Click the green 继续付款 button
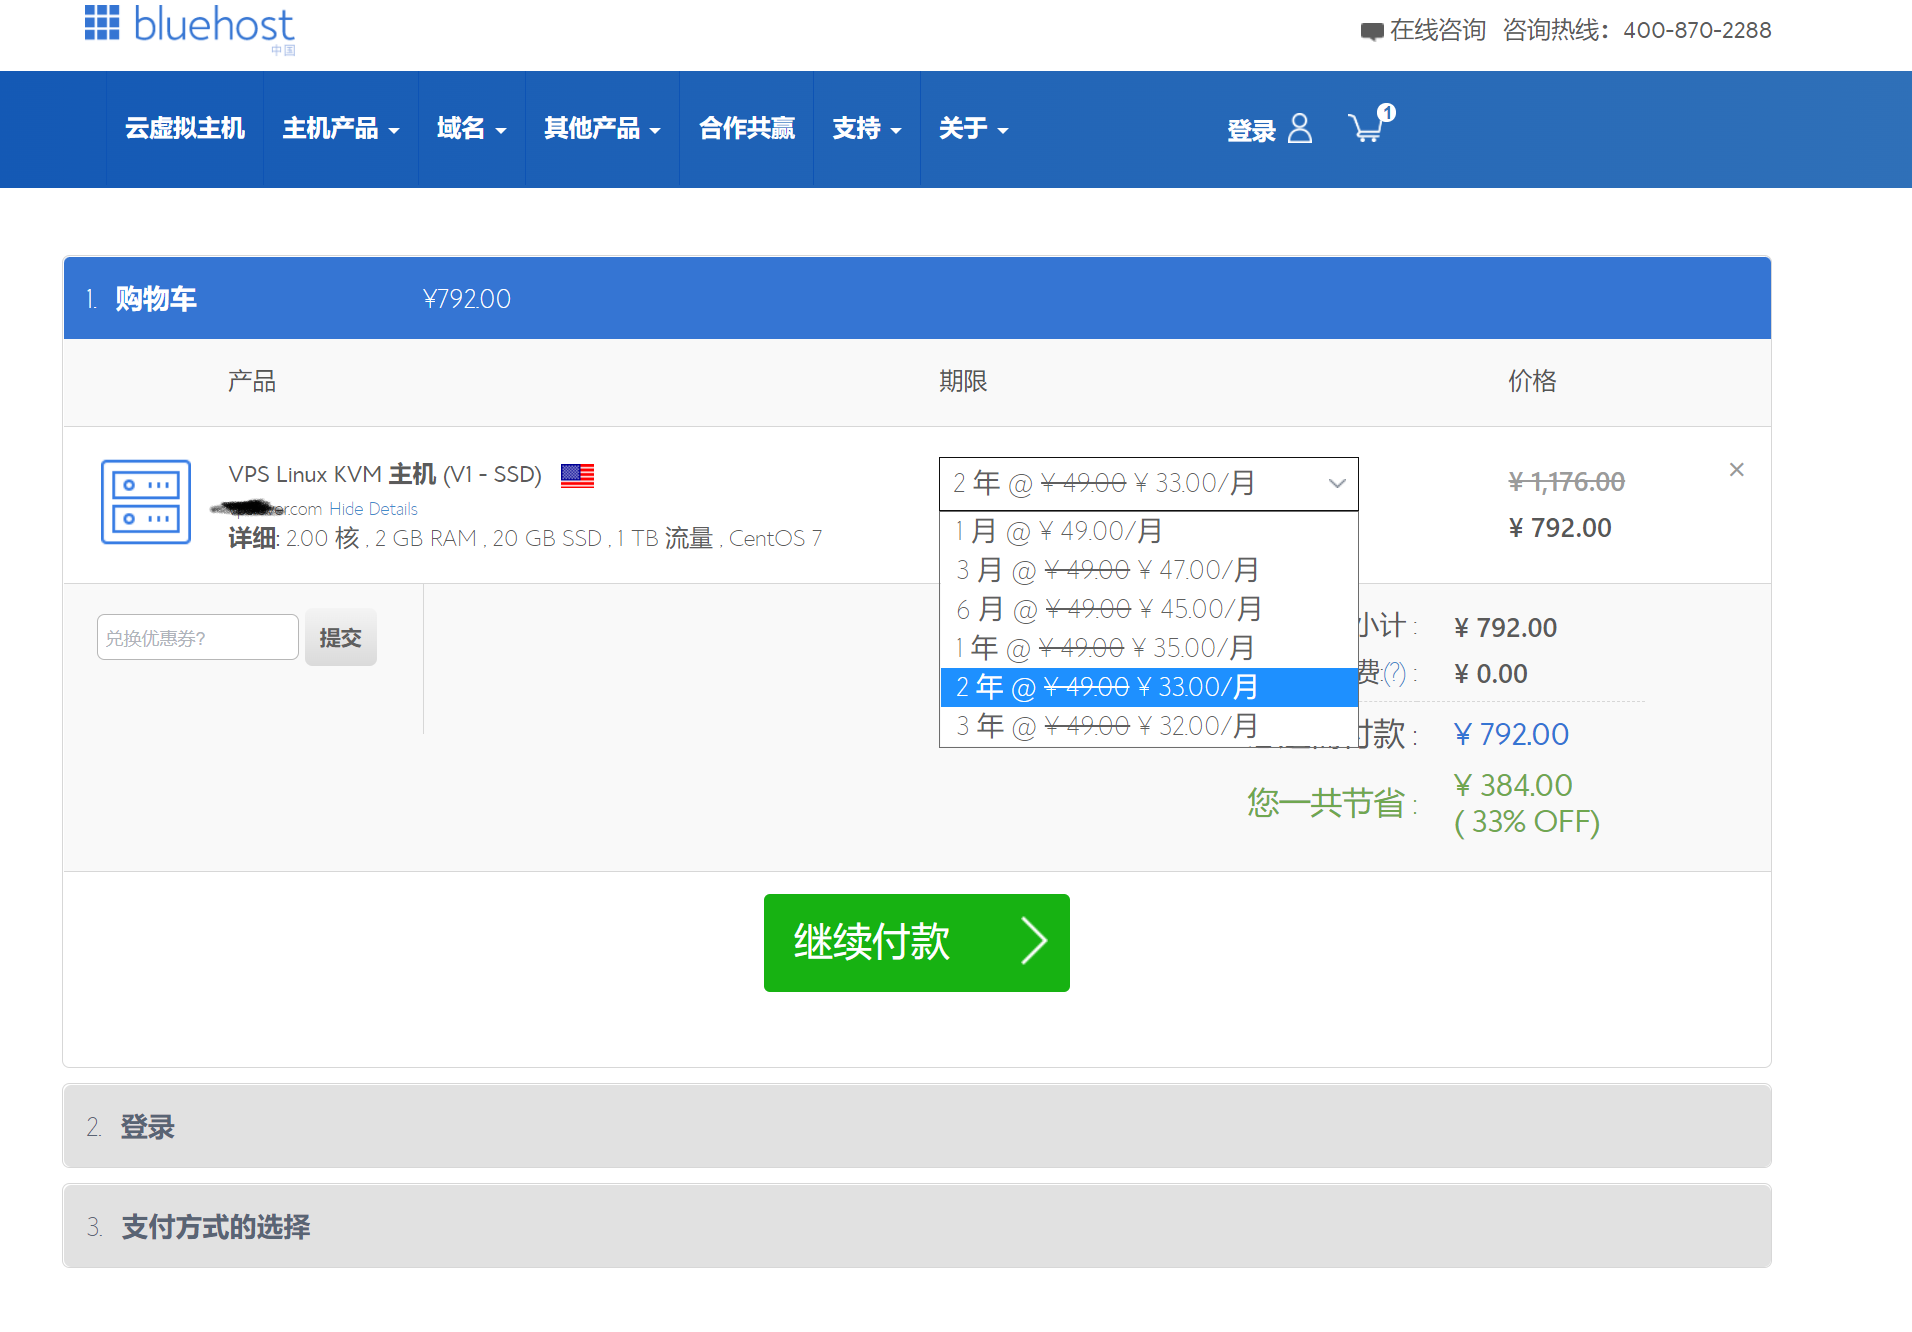 (917, 943)
